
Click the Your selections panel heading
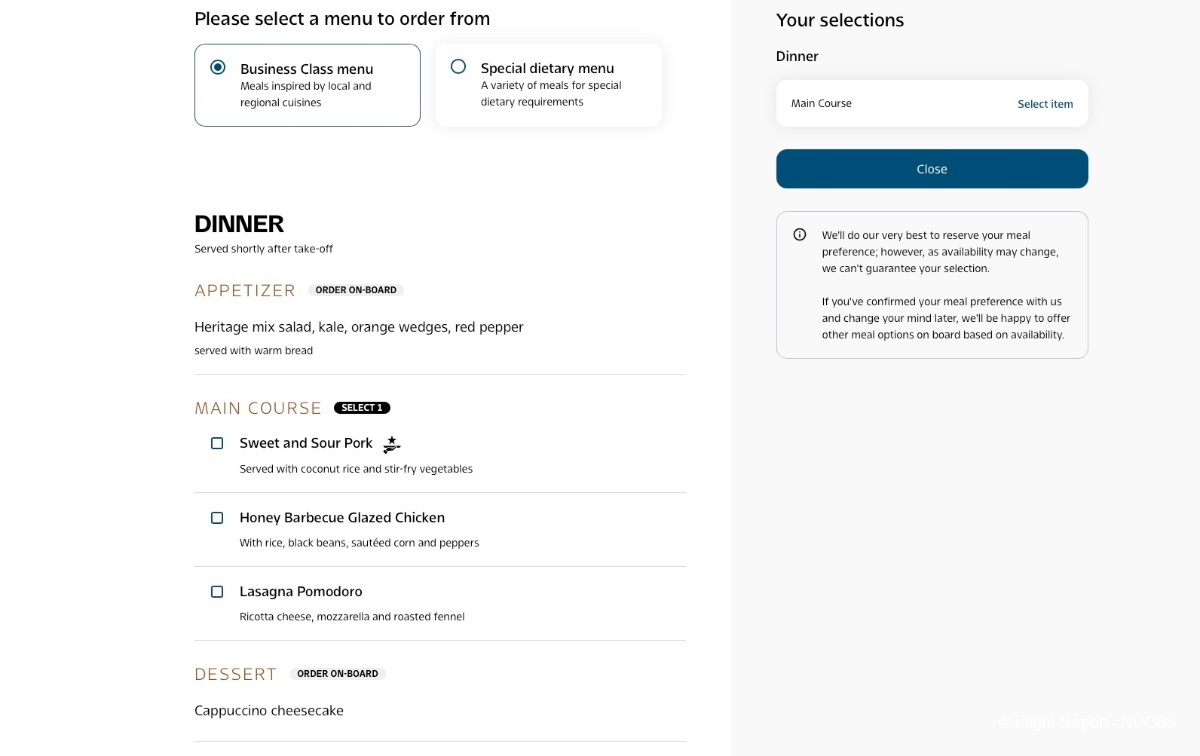[x=840, y=20]
